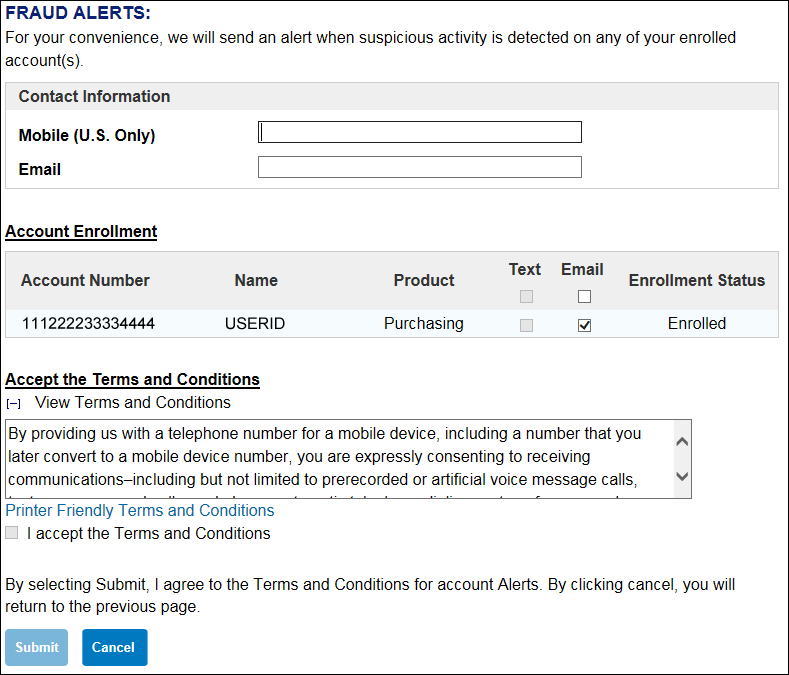Click the terms box scroll down arrow
The height and width of the screenshot is (675, 789).
682,477
